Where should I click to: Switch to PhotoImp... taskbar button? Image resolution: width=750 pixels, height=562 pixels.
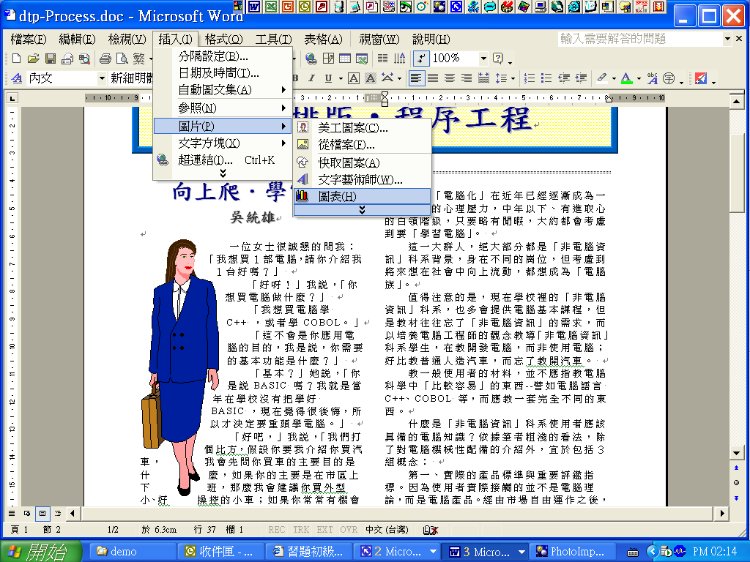coord(572,551)
